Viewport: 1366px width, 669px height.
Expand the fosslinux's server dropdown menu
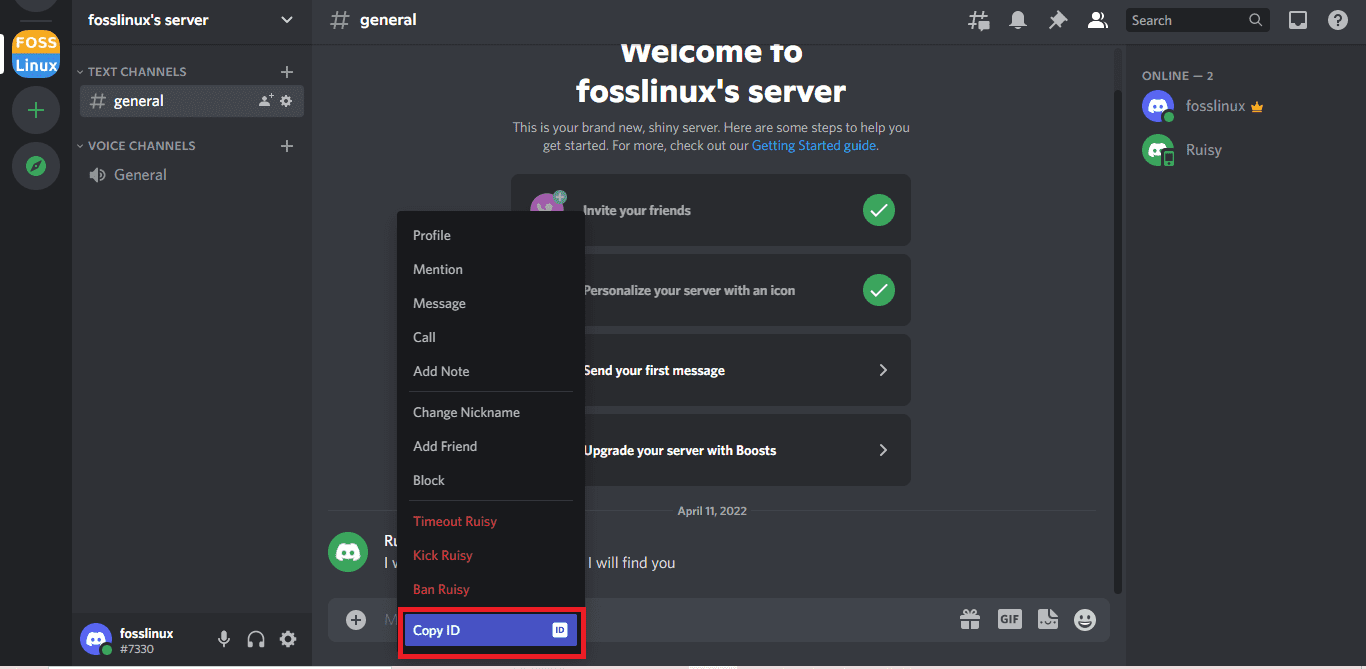tap(287, 20)
